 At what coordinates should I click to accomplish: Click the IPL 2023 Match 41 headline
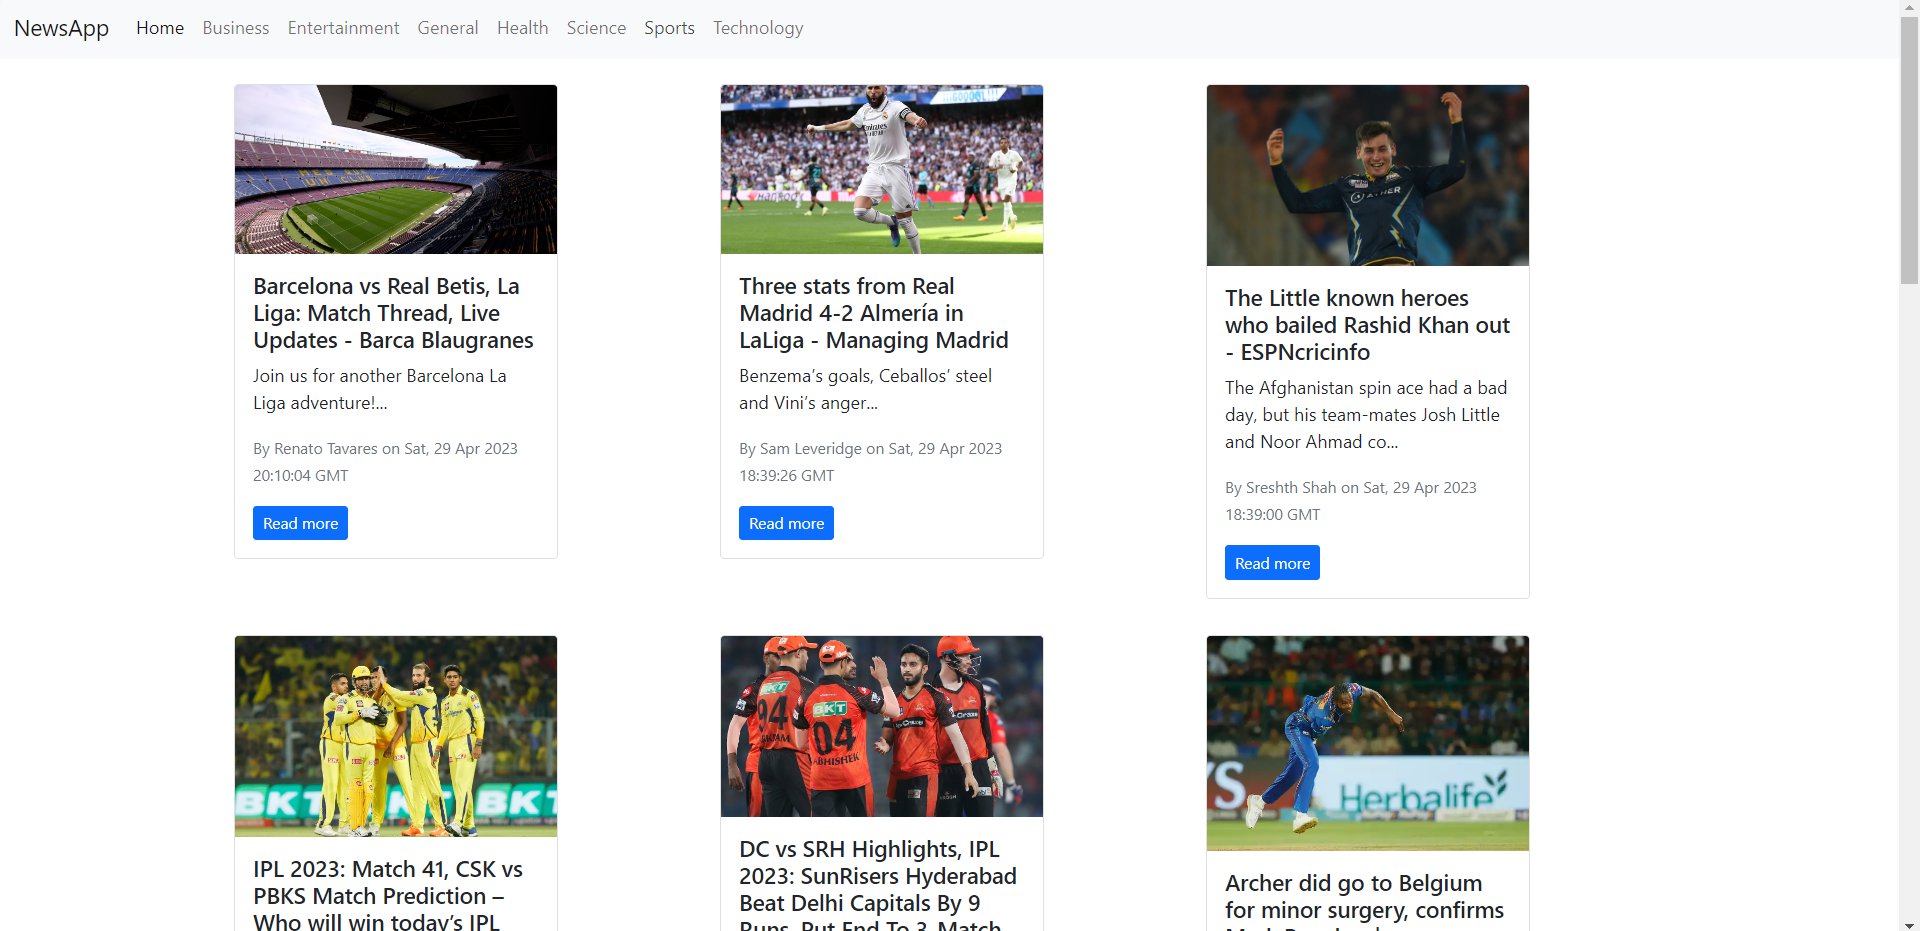pyautogui.click(x=388, y=895)
